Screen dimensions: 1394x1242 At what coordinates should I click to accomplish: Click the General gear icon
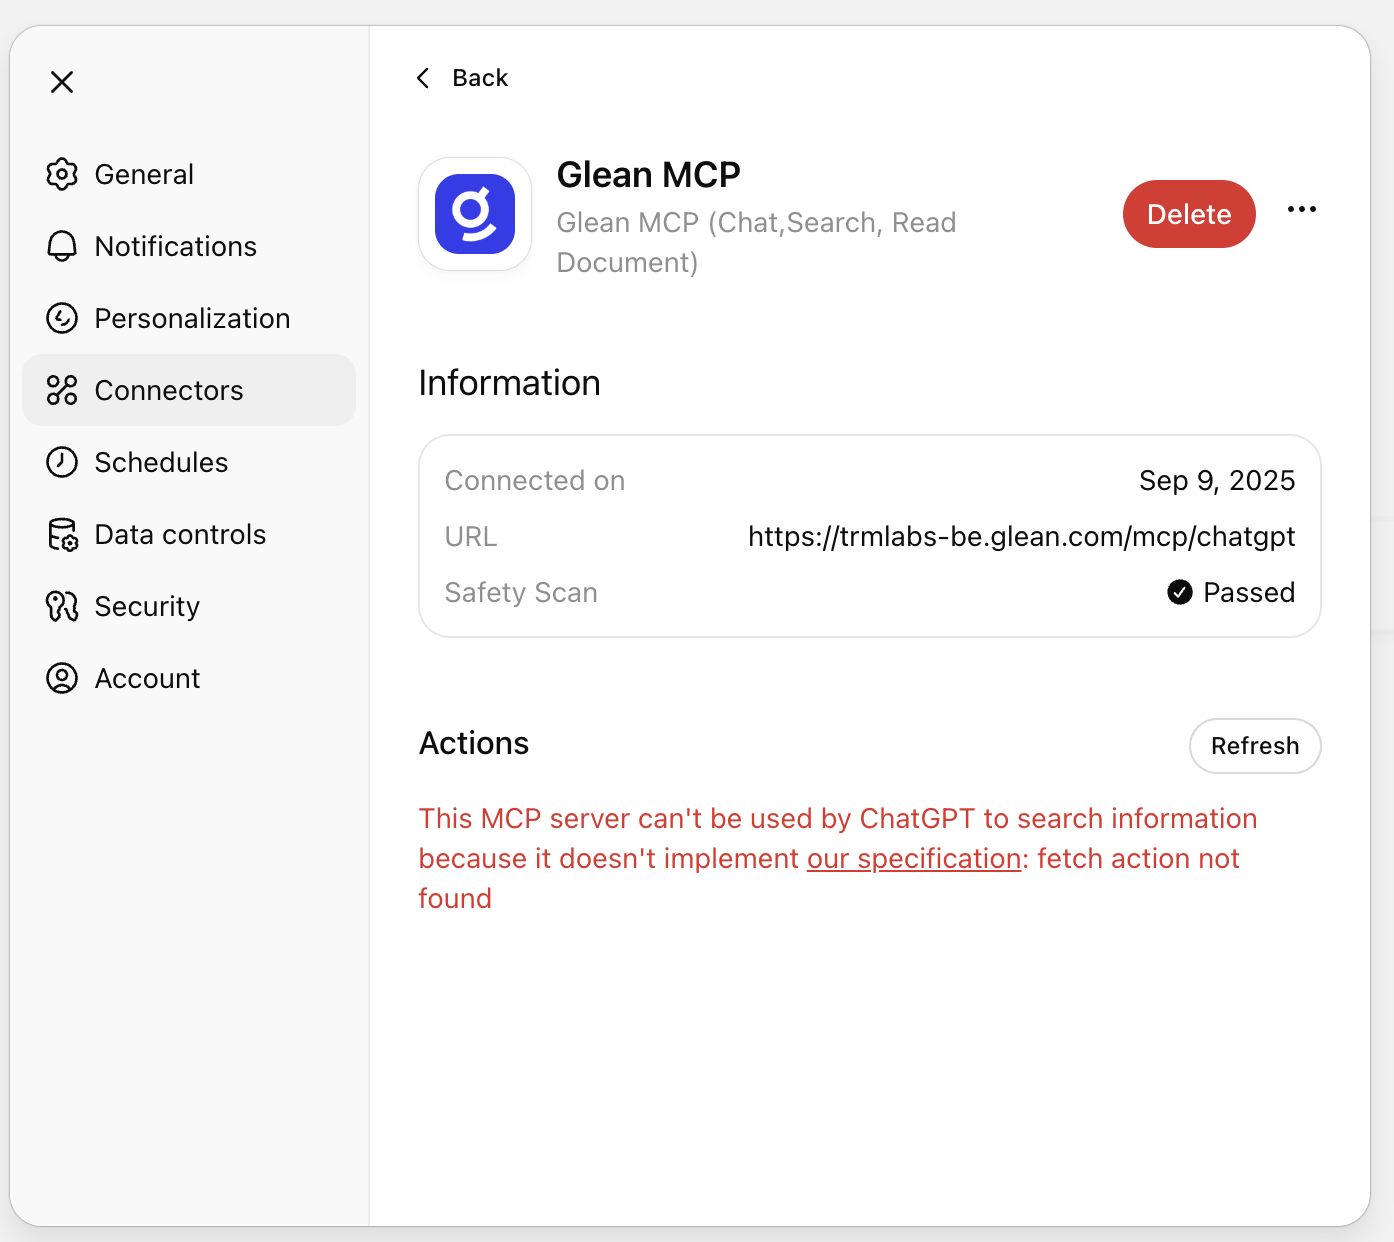tap(62, 174)
